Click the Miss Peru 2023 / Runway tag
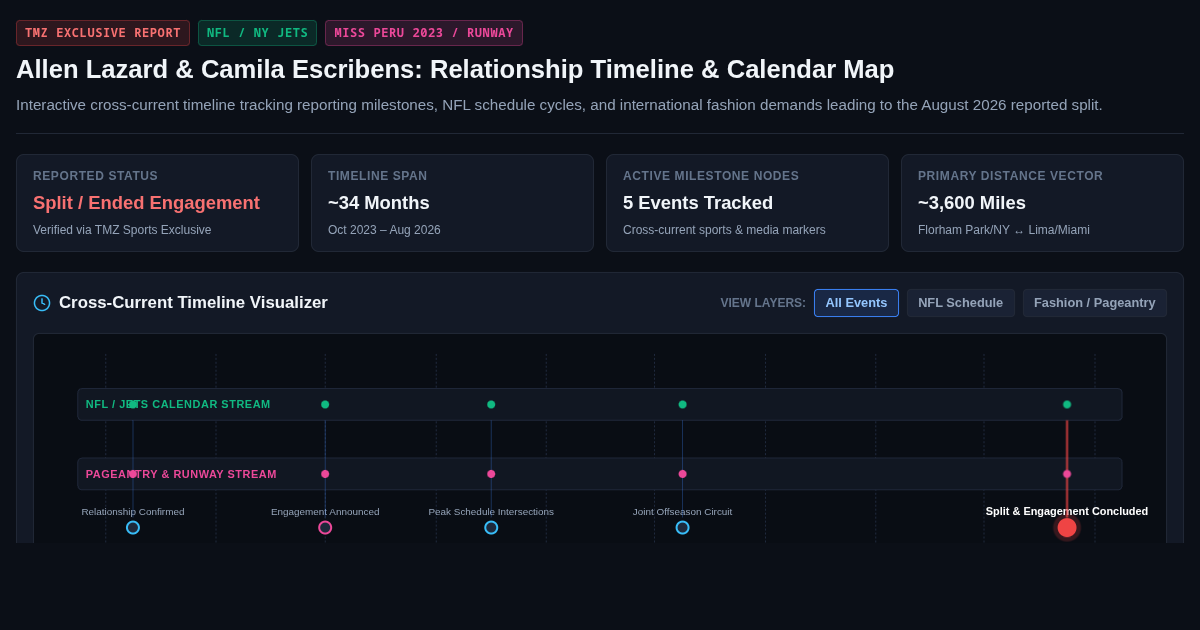The image size is (1200, 630). click(x=424, y=33)
